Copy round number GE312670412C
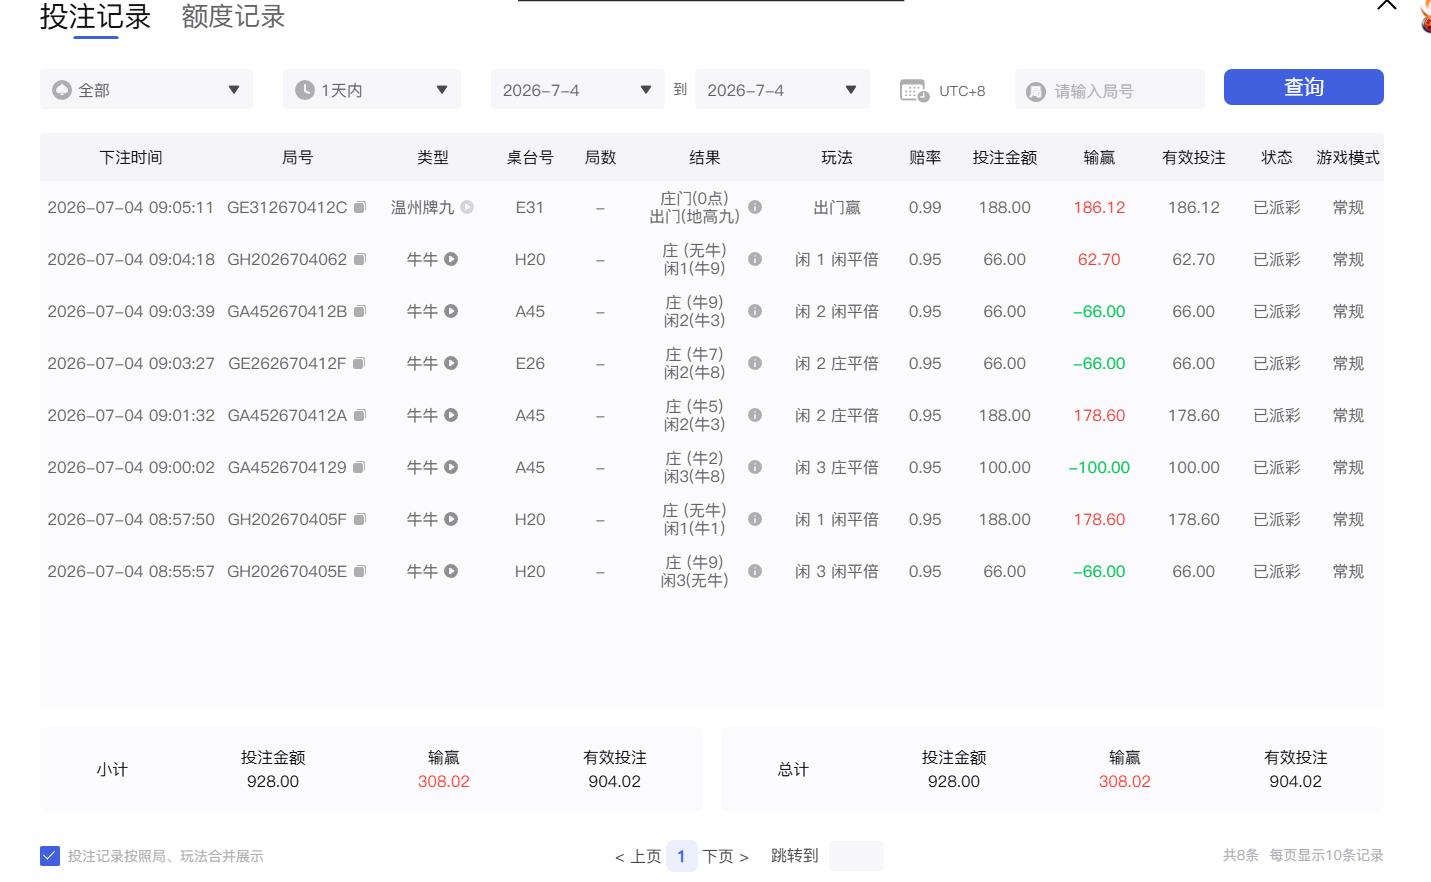1431x882 pixels. click(x=360, y=207)
